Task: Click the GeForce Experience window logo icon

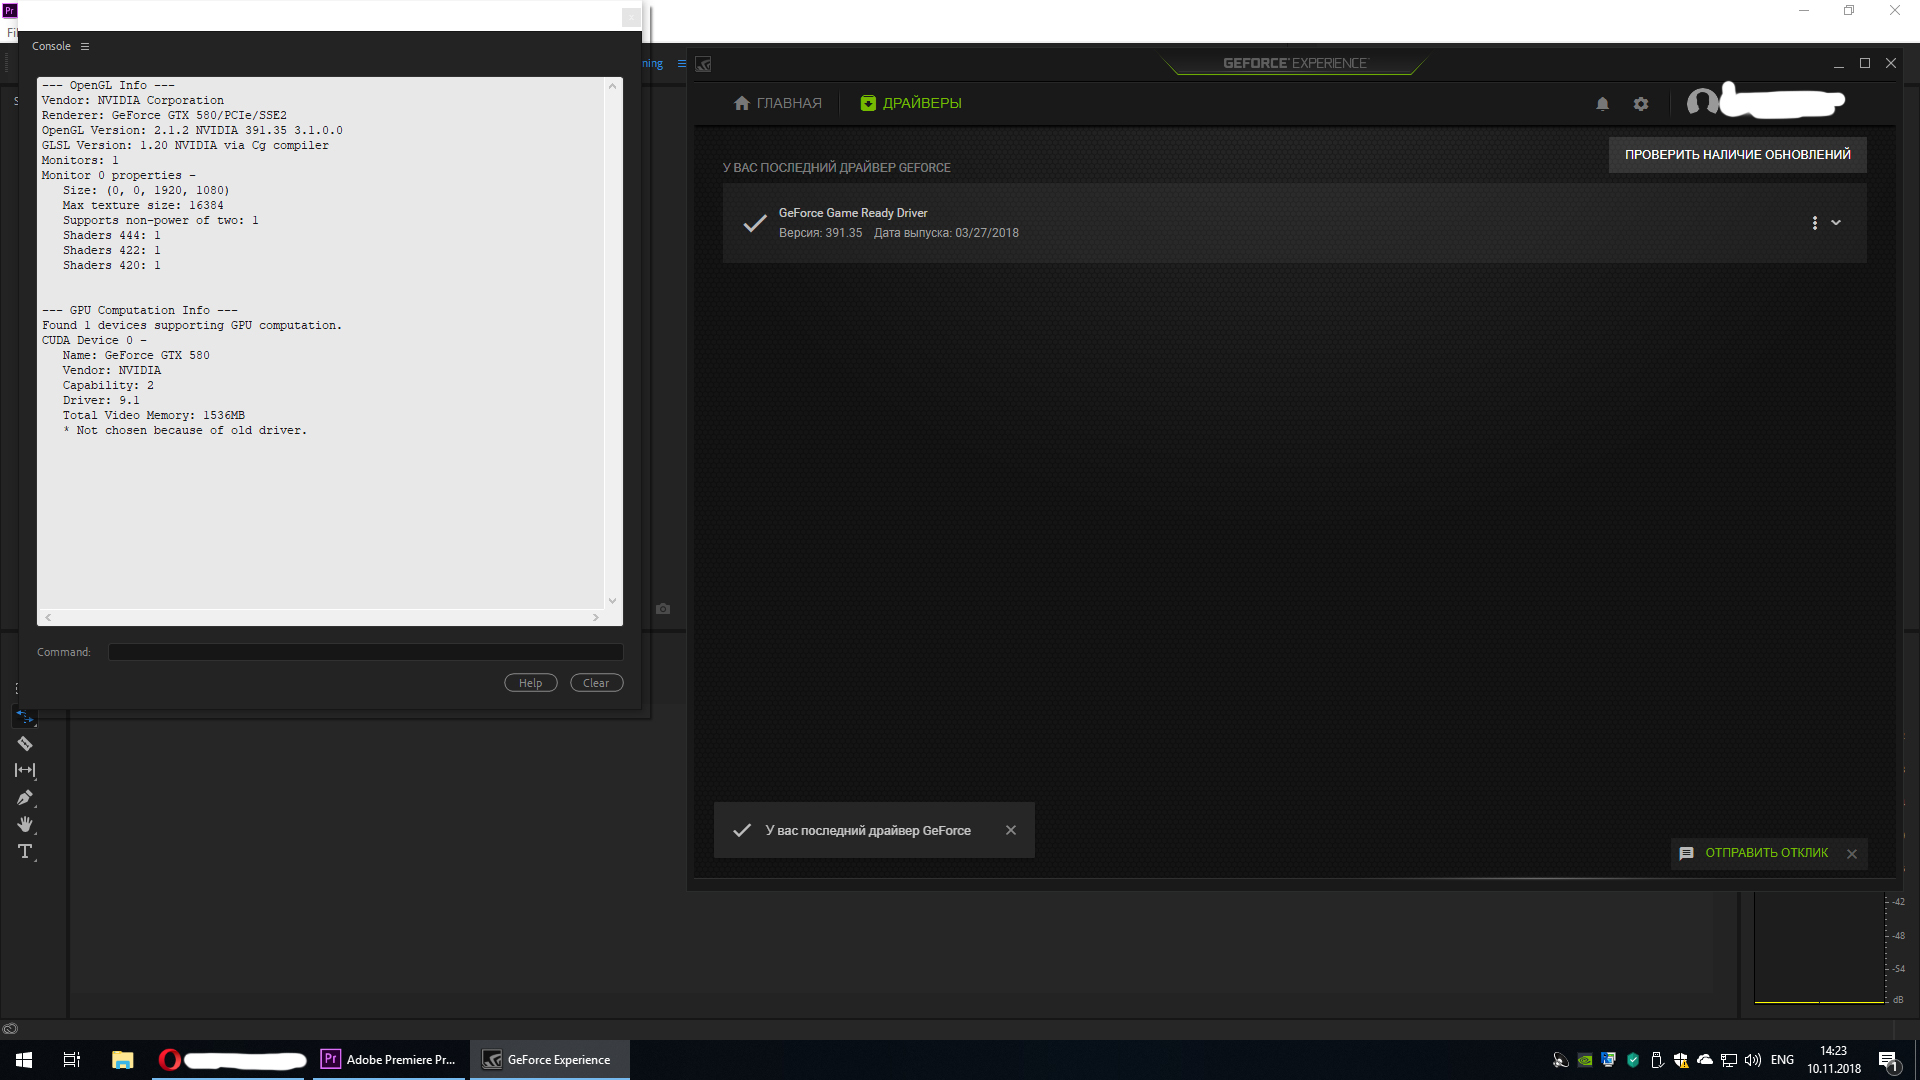Action: (x=704, y=65)
